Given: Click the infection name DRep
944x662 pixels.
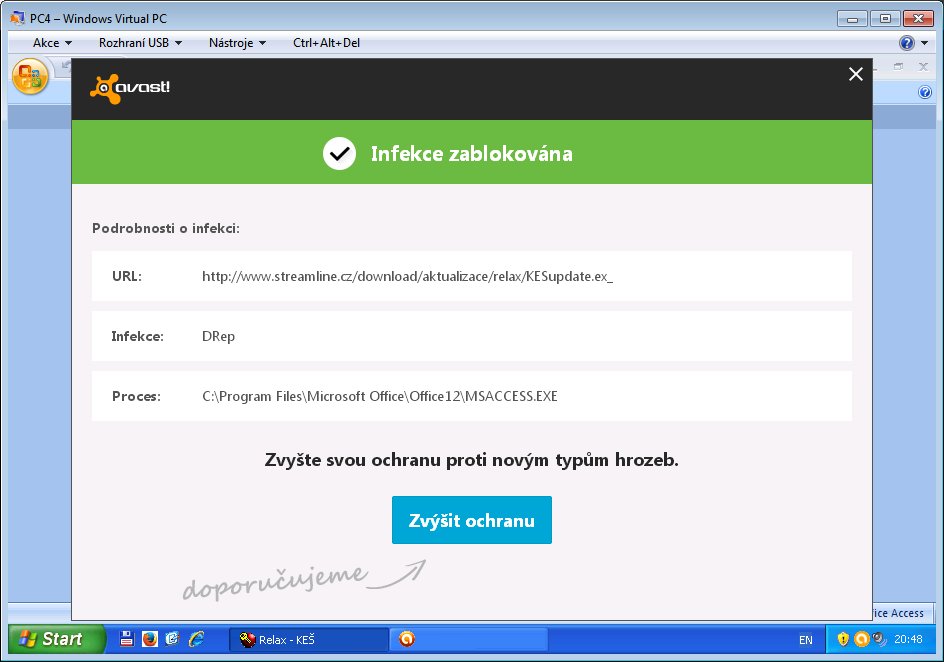Looking at the screenshot, I should tap(218, 336).
